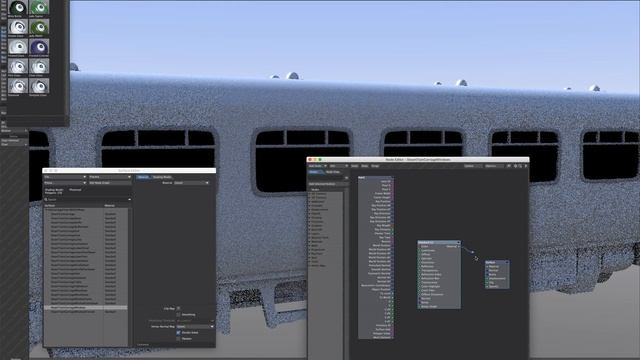Select the Input node header

[376, 178]
